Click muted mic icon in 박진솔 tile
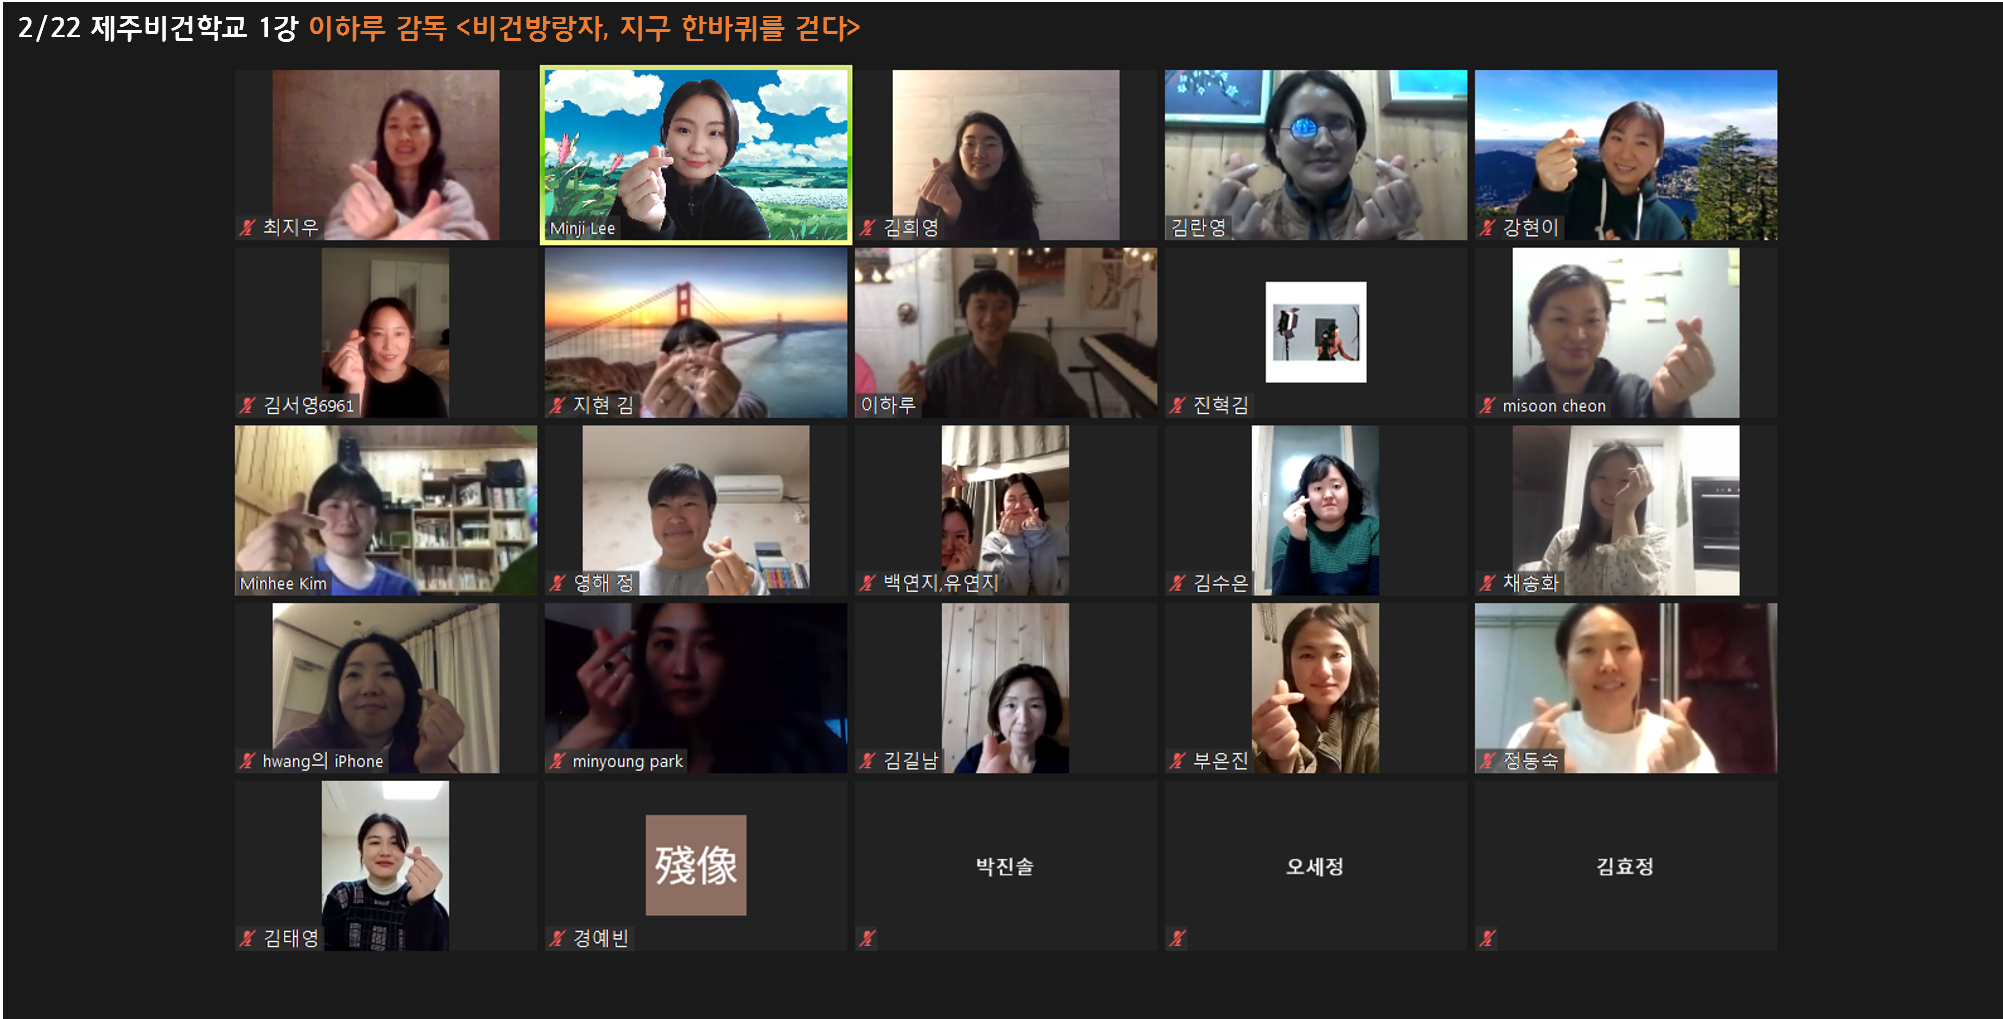Viewport: 2003px width, 1019px height. click(867, 938)
